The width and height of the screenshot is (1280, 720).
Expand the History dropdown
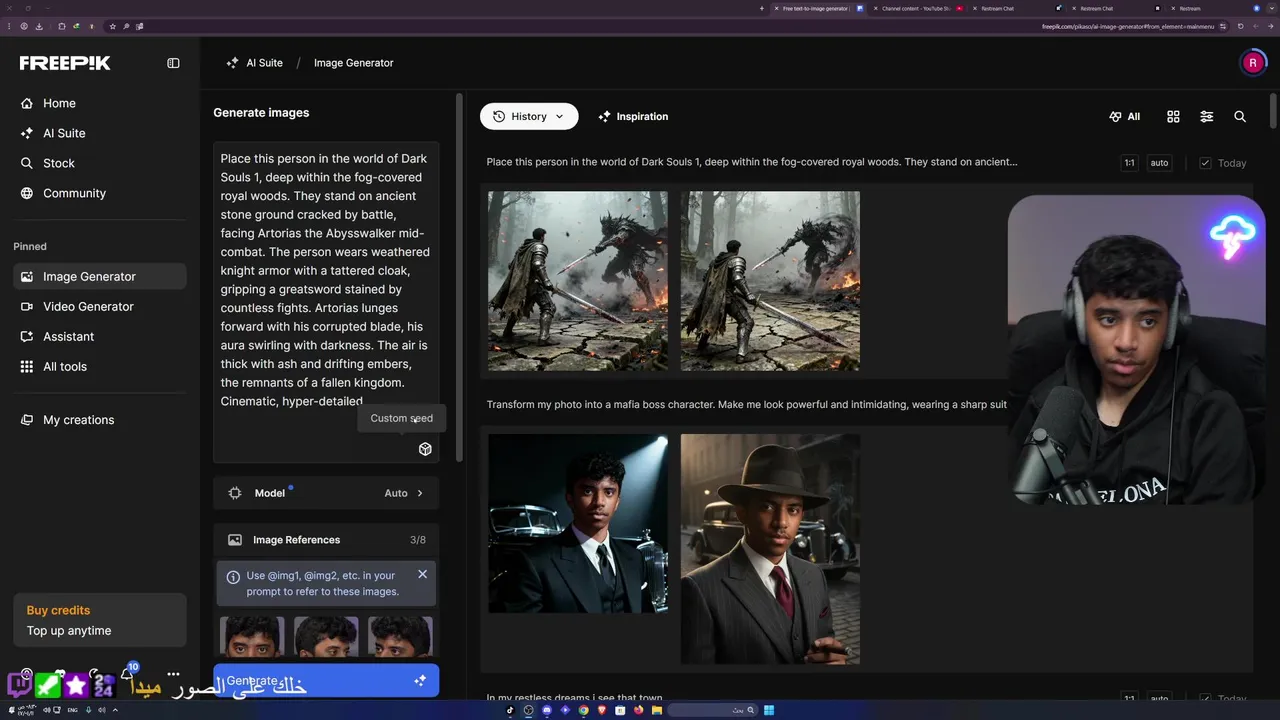[529, 116]
